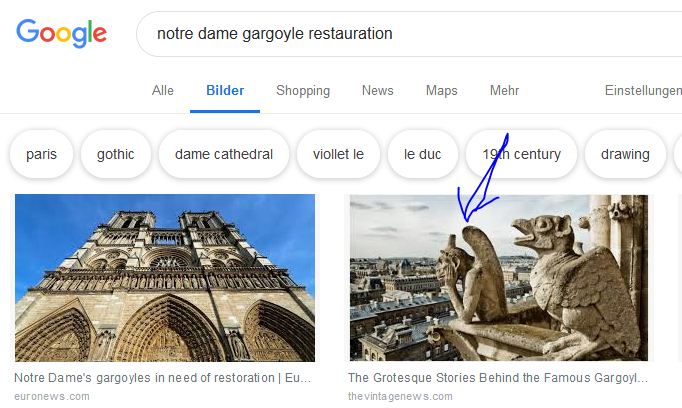The height and width of the screenshot is (408, 682).
Task: Click the Google logo
Action: (61, 33)
